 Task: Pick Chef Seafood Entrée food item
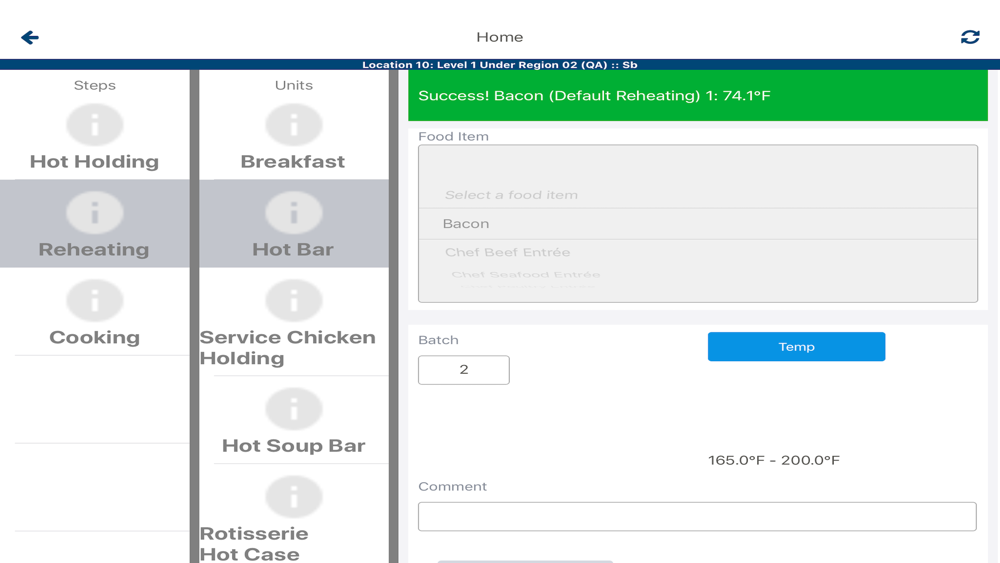(x=526, y=275)
